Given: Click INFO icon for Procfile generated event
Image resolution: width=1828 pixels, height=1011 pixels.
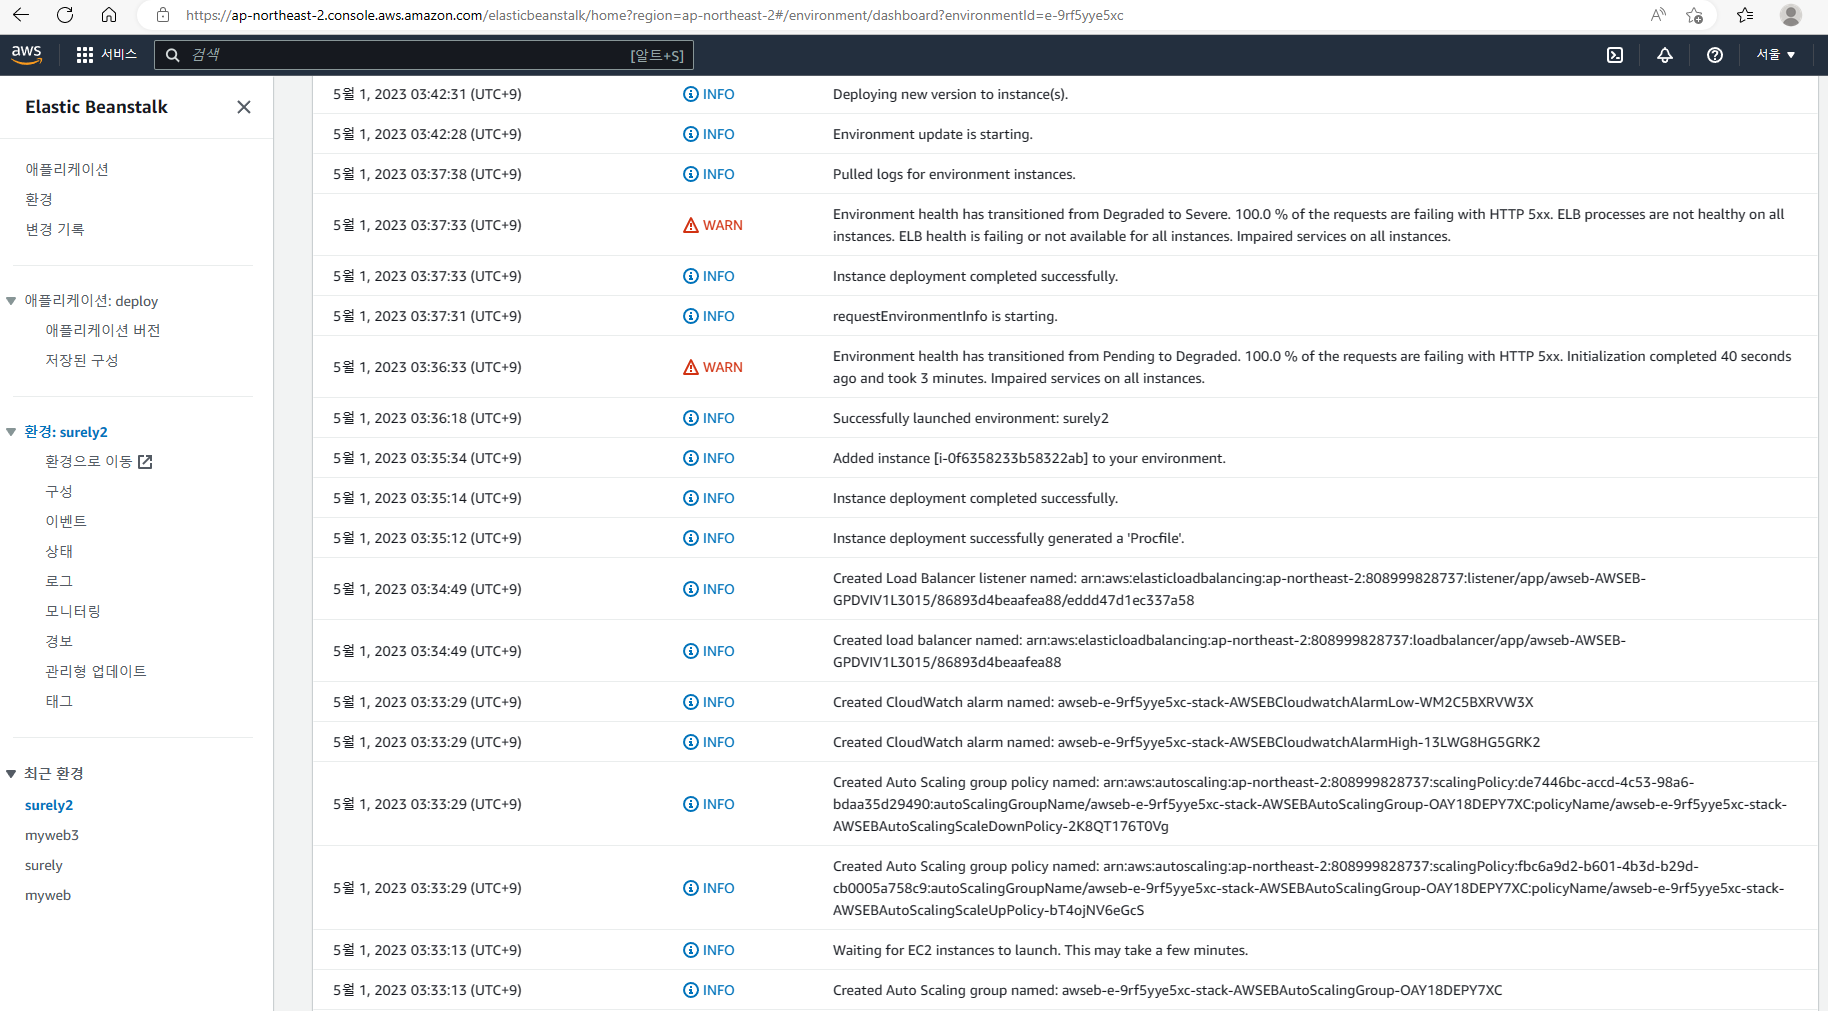Looking at the screenshot, I should click(x=691, y=538).
